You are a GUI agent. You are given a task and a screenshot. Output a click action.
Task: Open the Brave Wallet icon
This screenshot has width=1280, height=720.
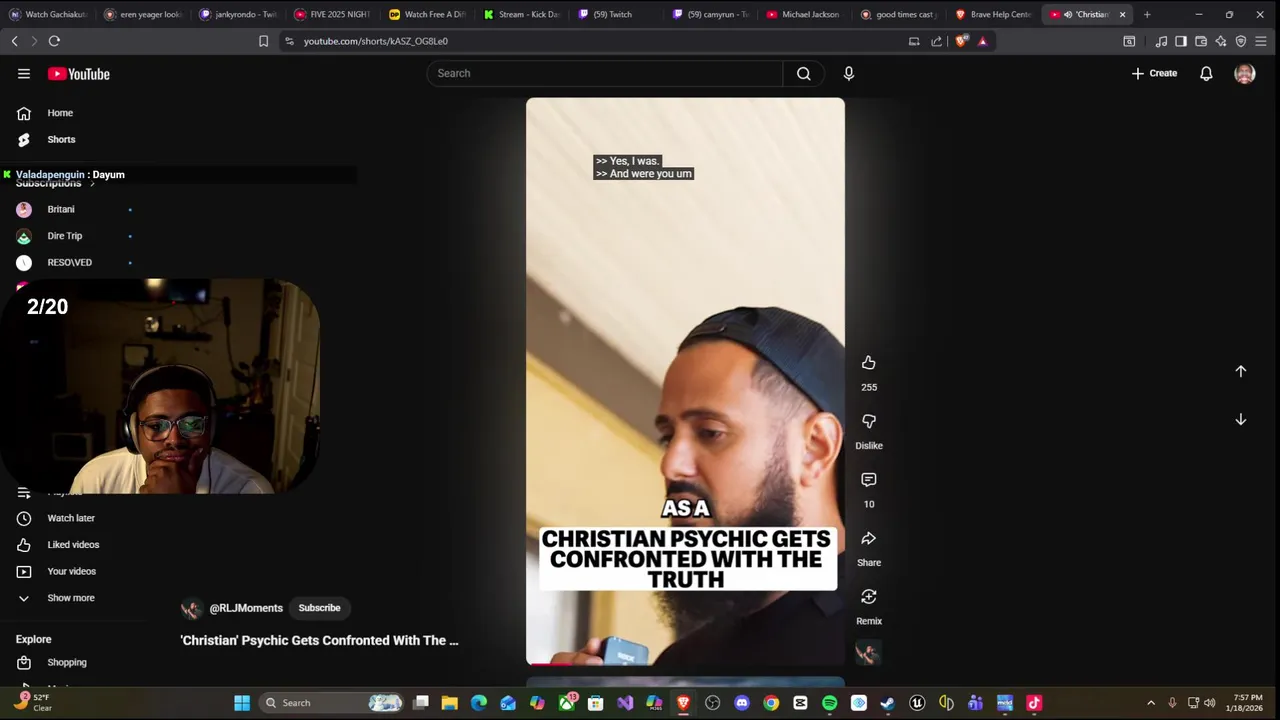click(x=1201, y=41)
